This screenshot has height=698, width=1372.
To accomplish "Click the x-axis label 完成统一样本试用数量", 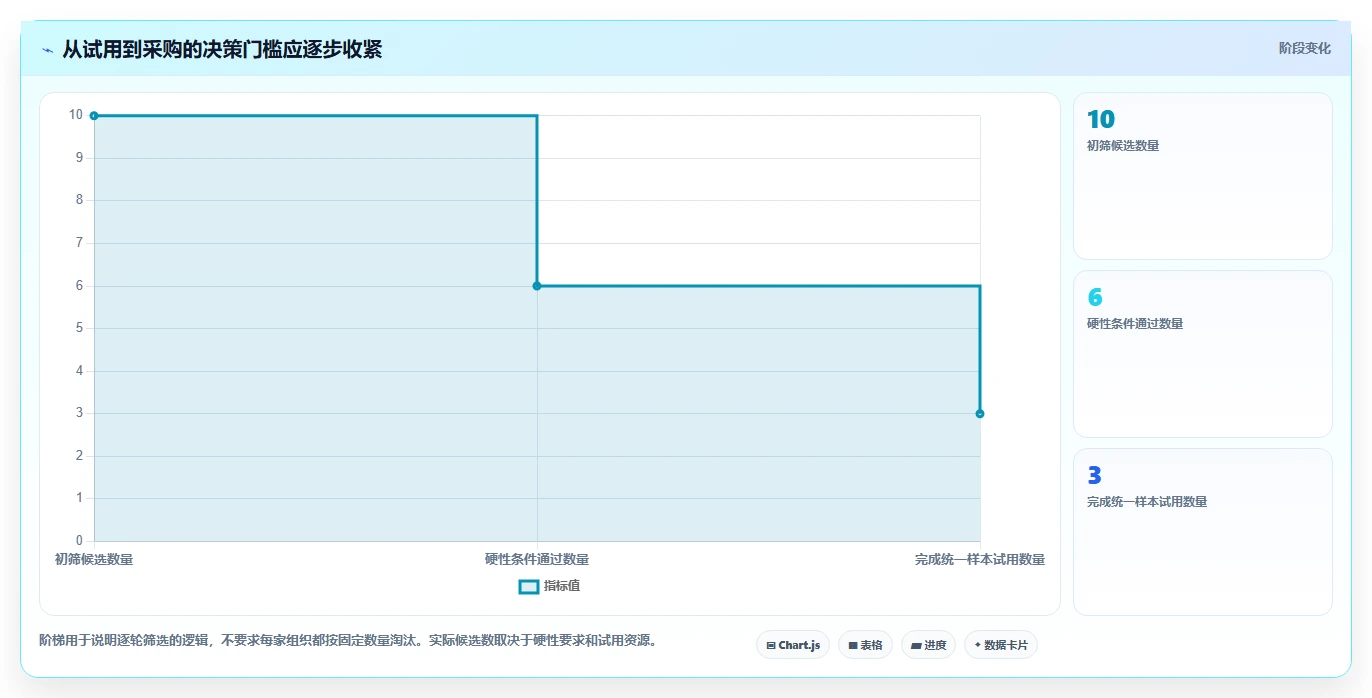I will (x=980, y=559).
